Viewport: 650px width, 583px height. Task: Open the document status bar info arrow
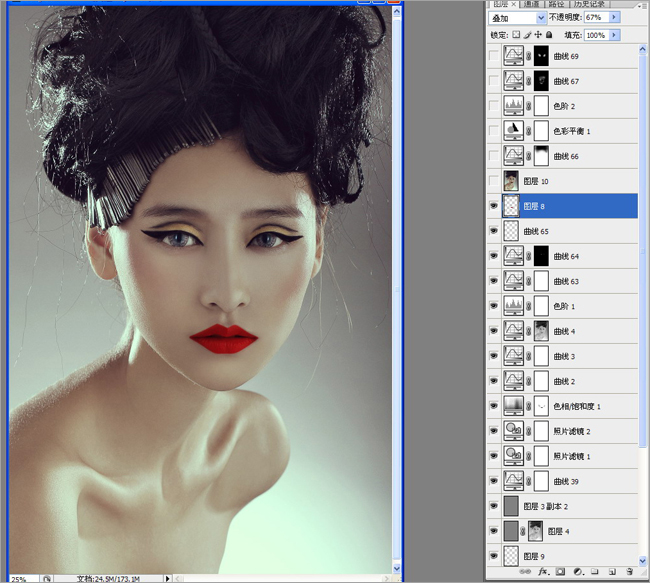coord(167,578)
